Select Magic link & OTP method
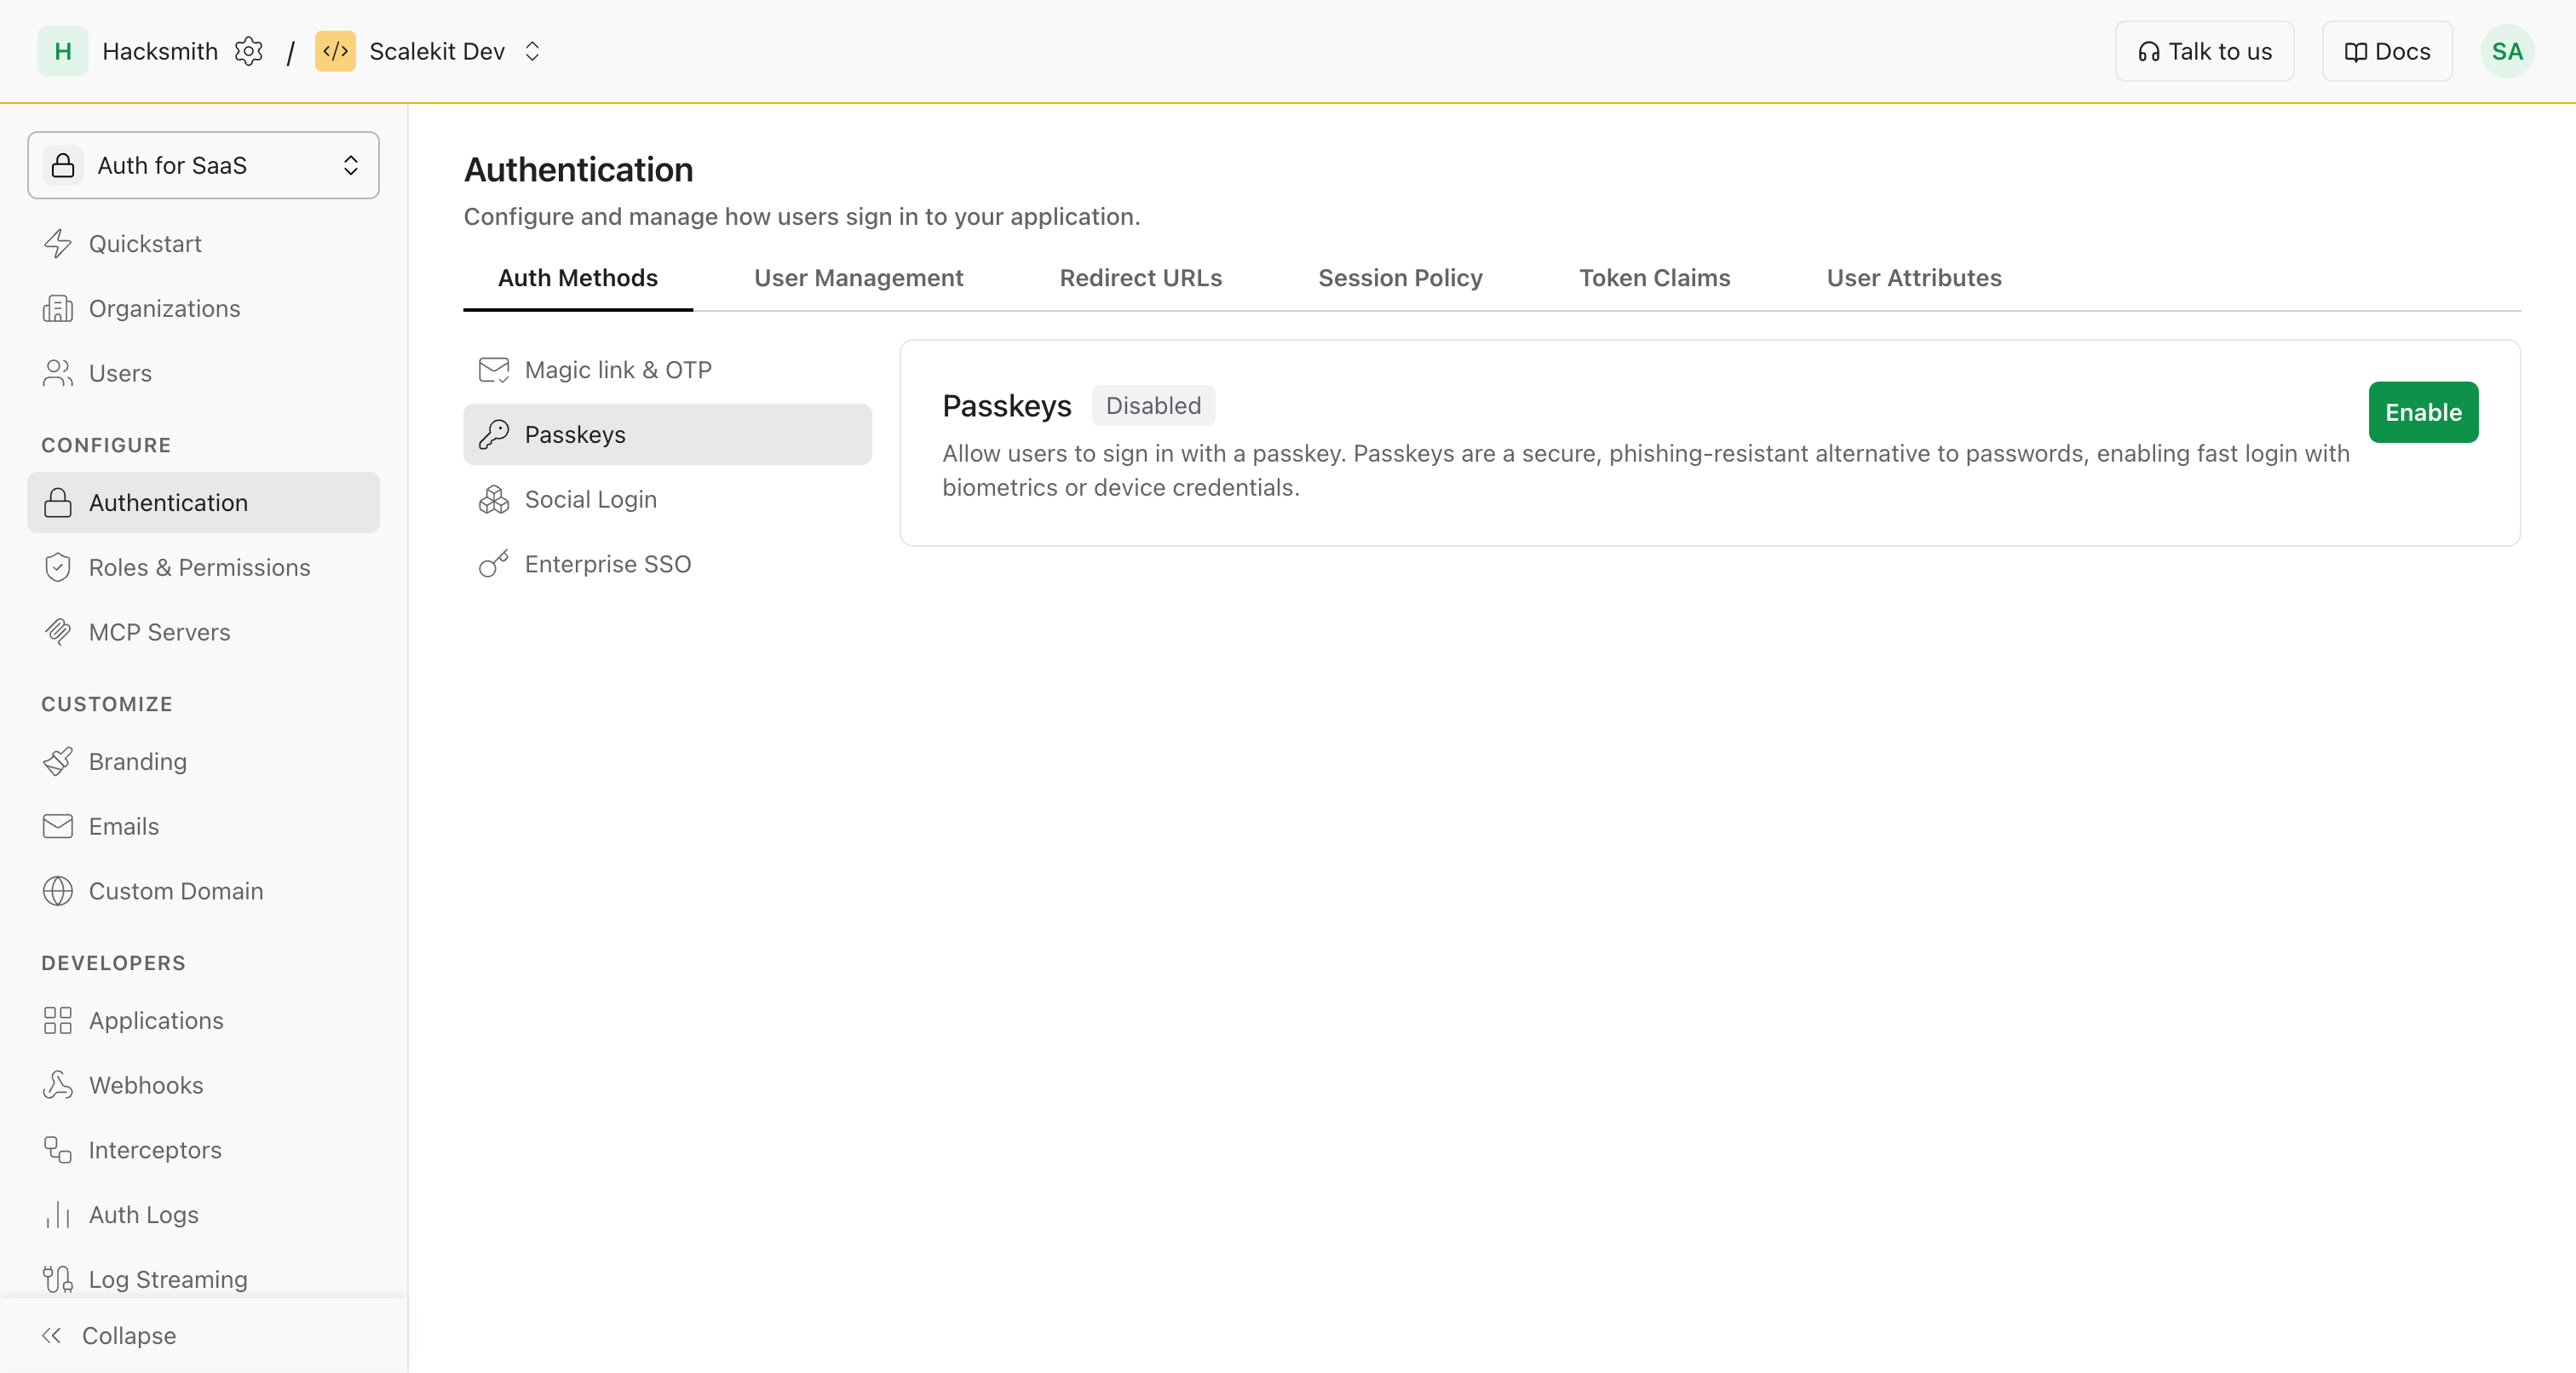The width and height of the screenshot is (2576, 1373). 668,370
